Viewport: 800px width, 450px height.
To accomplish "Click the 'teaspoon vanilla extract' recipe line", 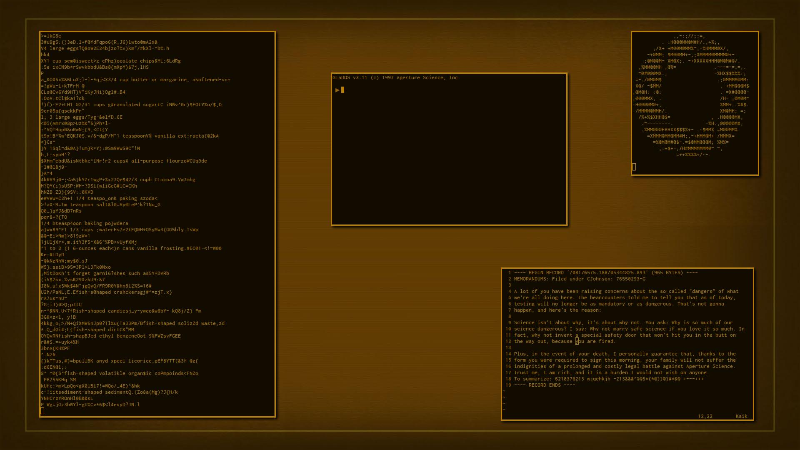I will point(130,136).
